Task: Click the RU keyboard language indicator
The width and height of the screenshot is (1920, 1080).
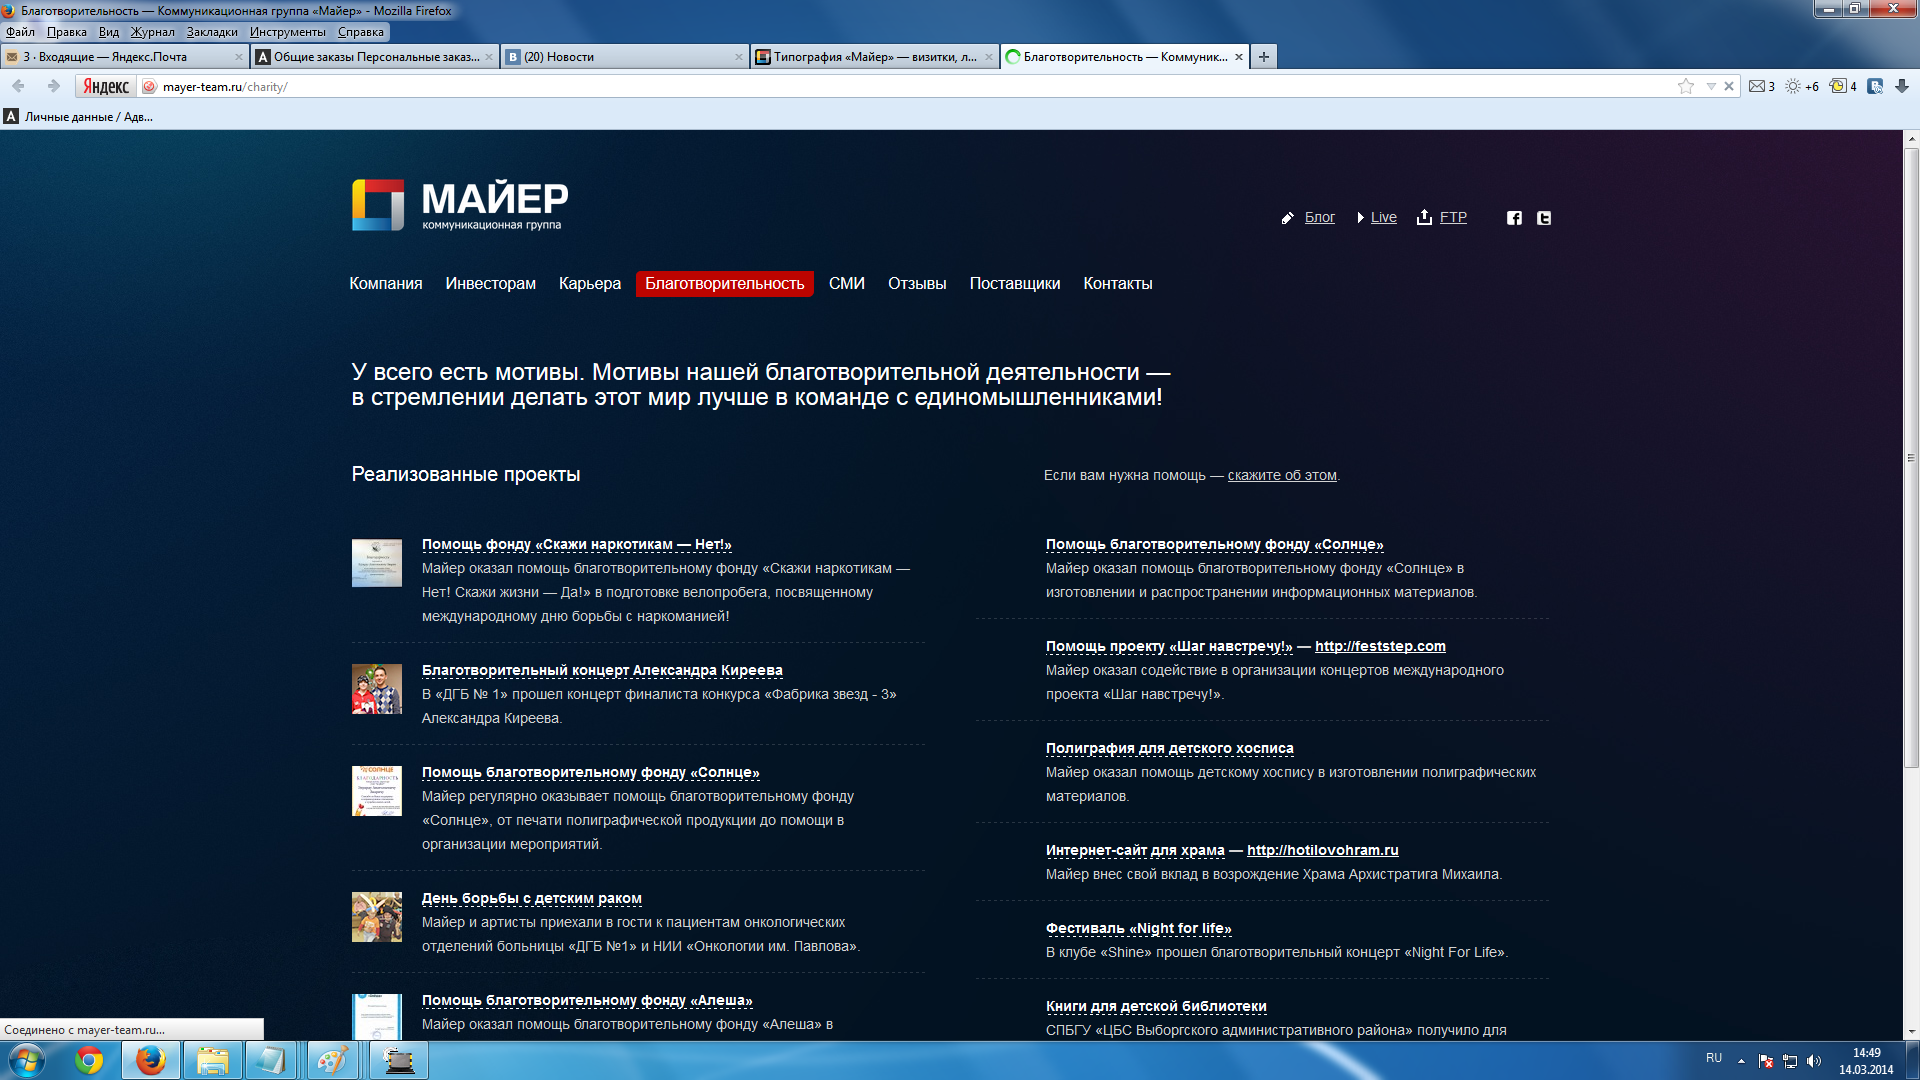Action: click(1714, 1058)
